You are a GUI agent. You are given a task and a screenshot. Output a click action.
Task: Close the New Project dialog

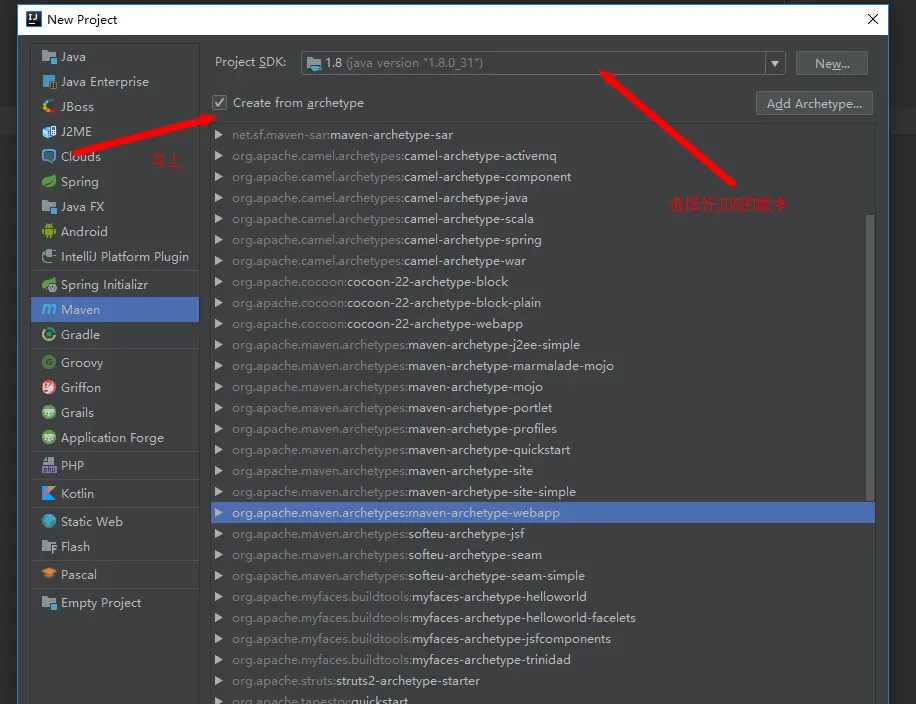[x=873, y=19]
